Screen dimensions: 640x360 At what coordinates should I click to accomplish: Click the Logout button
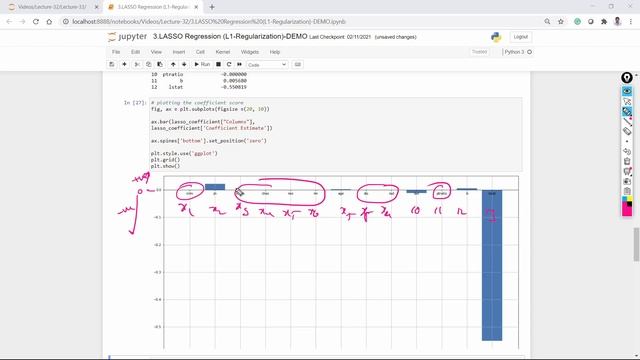click(520, 37)
